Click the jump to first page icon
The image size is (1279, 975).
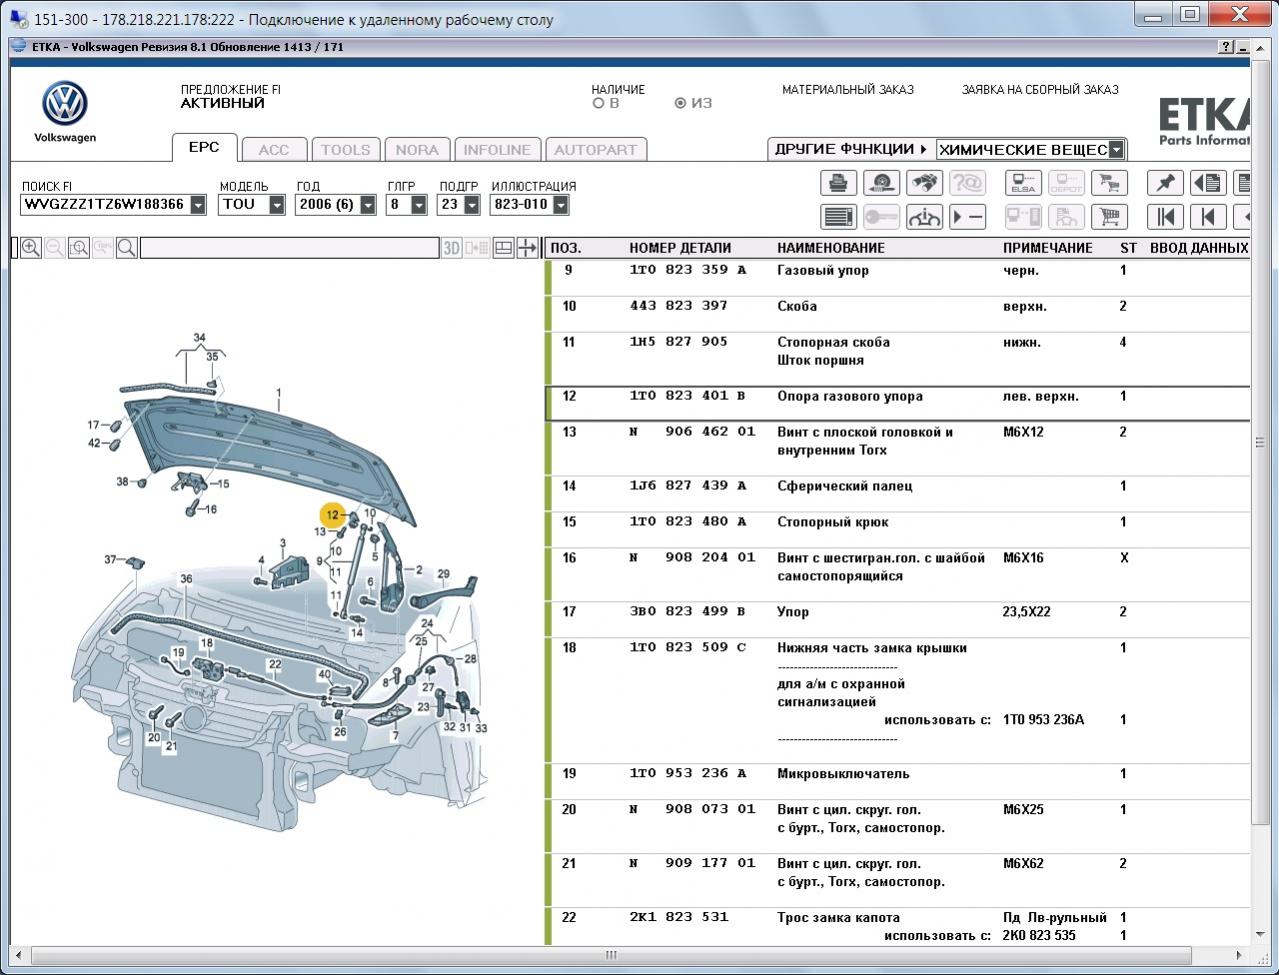coord(1165,217)
